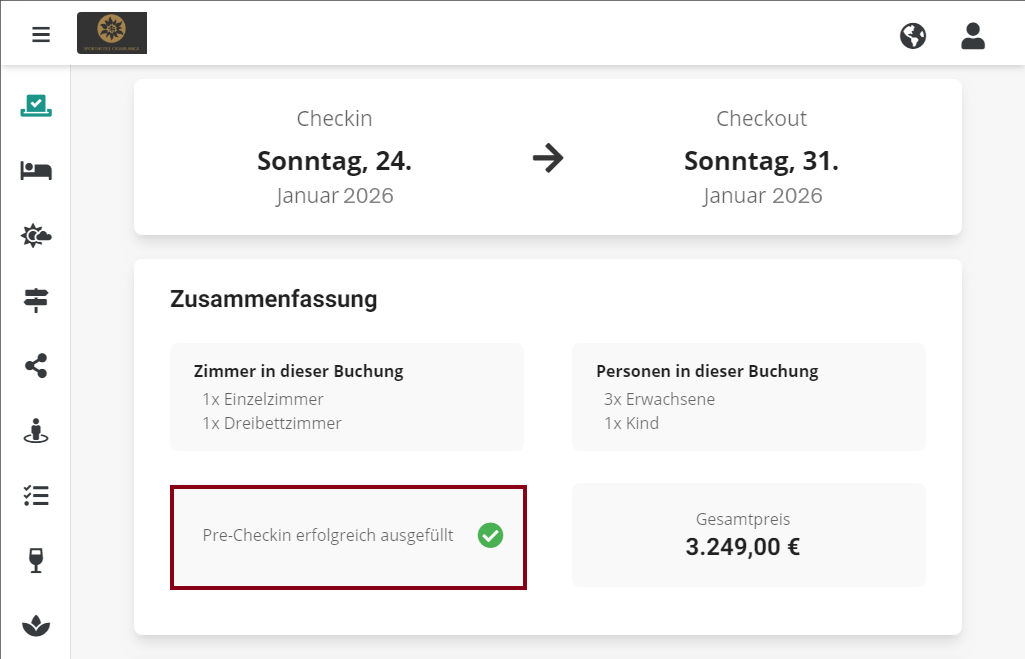Viewport: 1025px width, 659px height.
Task: Open the user profile icon
Action: 972,34
